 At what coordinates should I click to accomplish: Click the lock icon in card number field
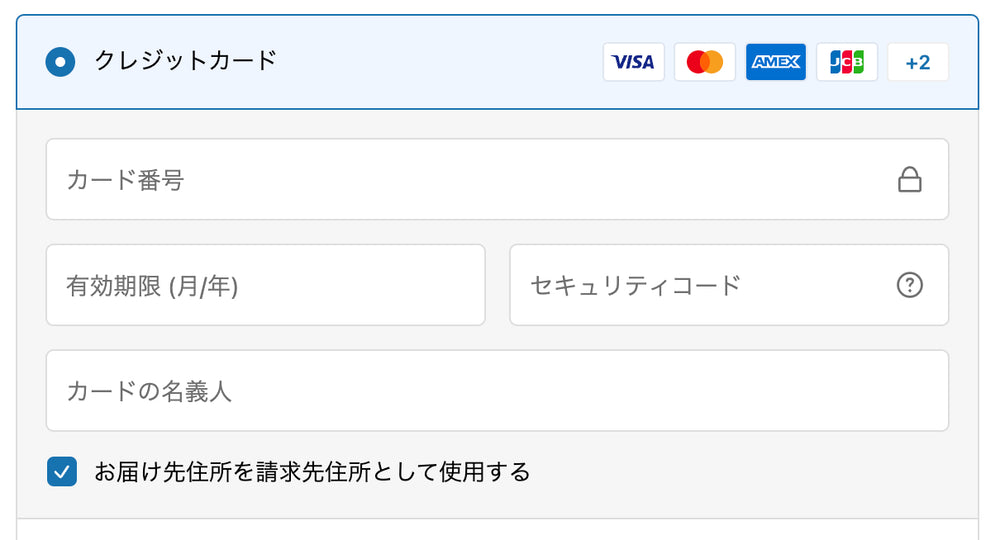coord(909,180)
